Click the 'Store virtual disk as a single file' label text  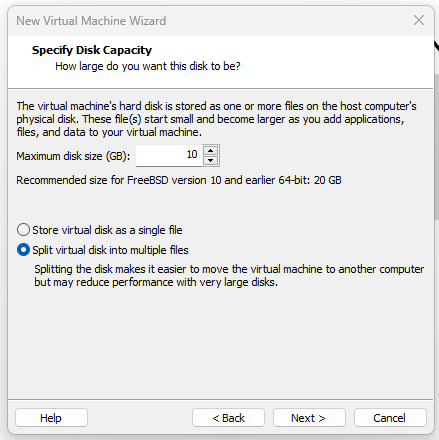pyautogui.click(x=107, y=230)
